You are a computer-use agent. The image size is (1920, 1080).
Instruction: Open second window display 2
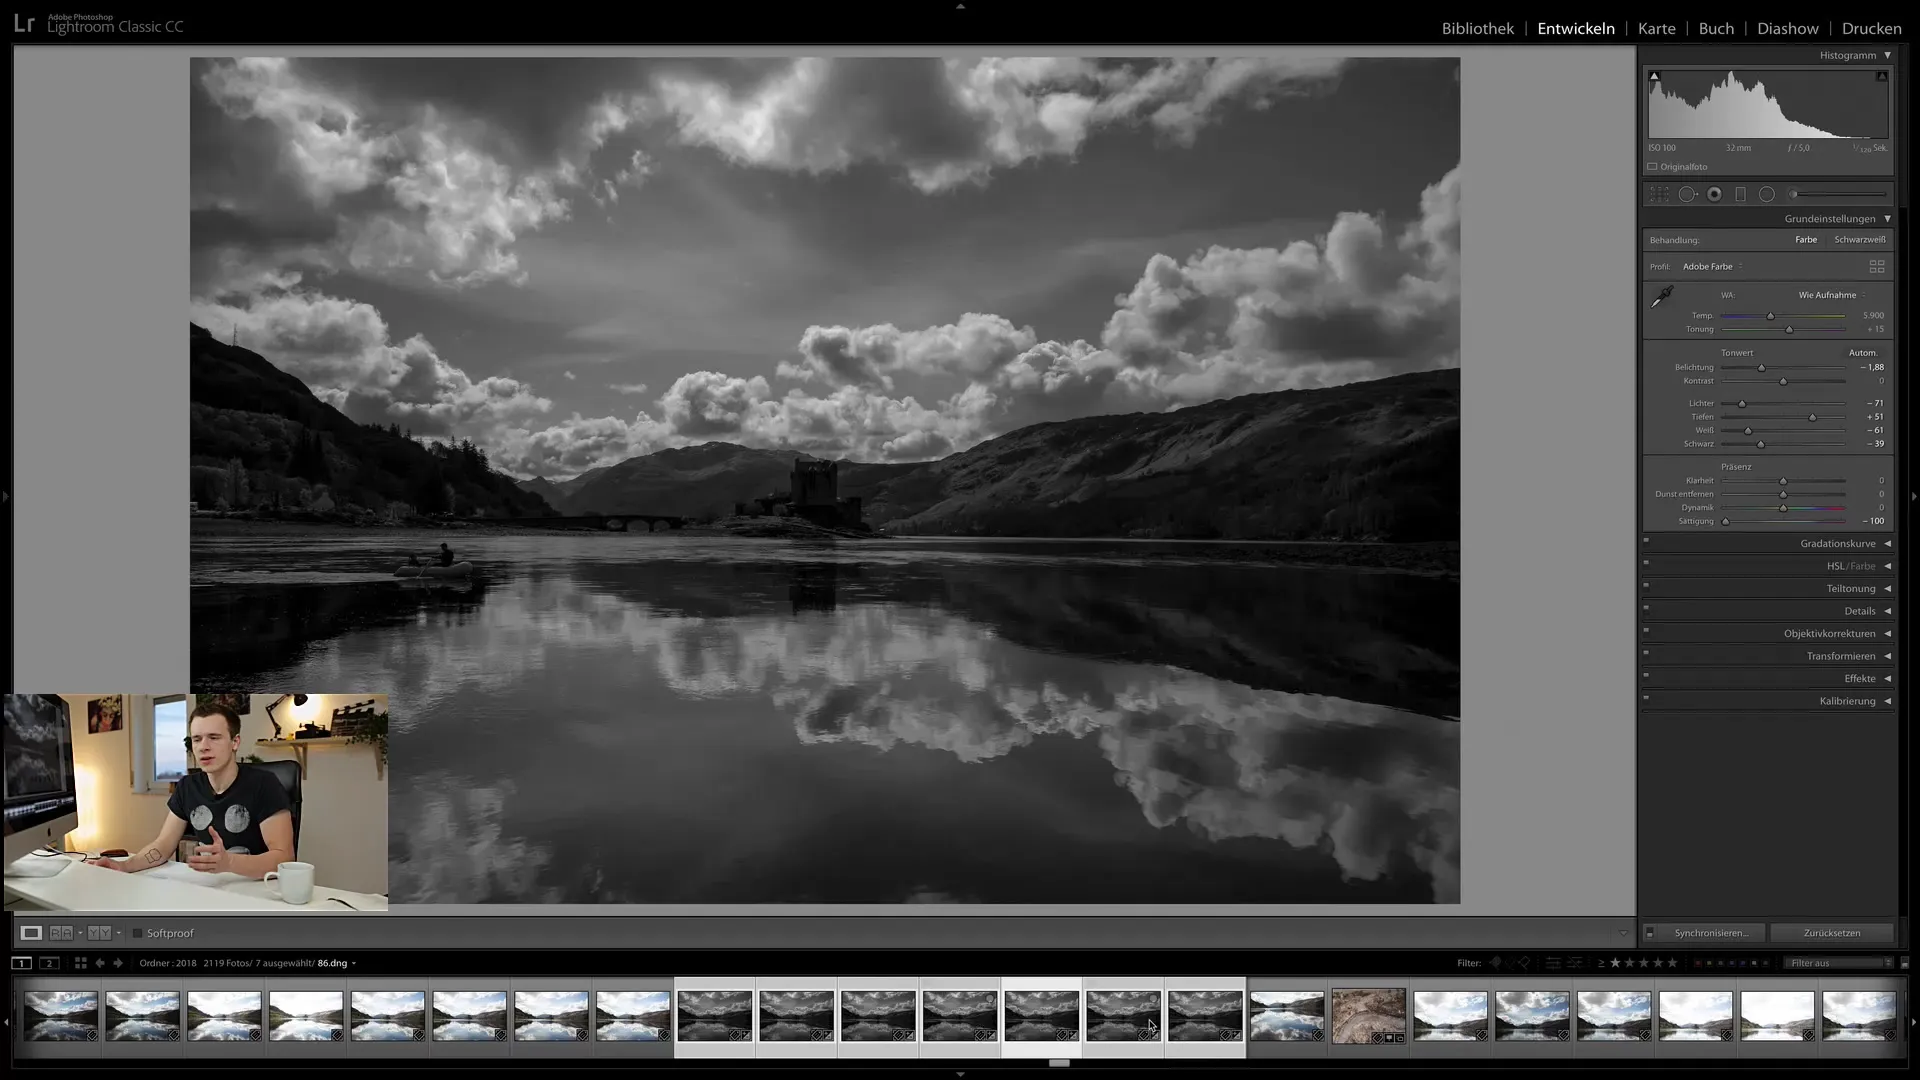click(x=49, y=963)
